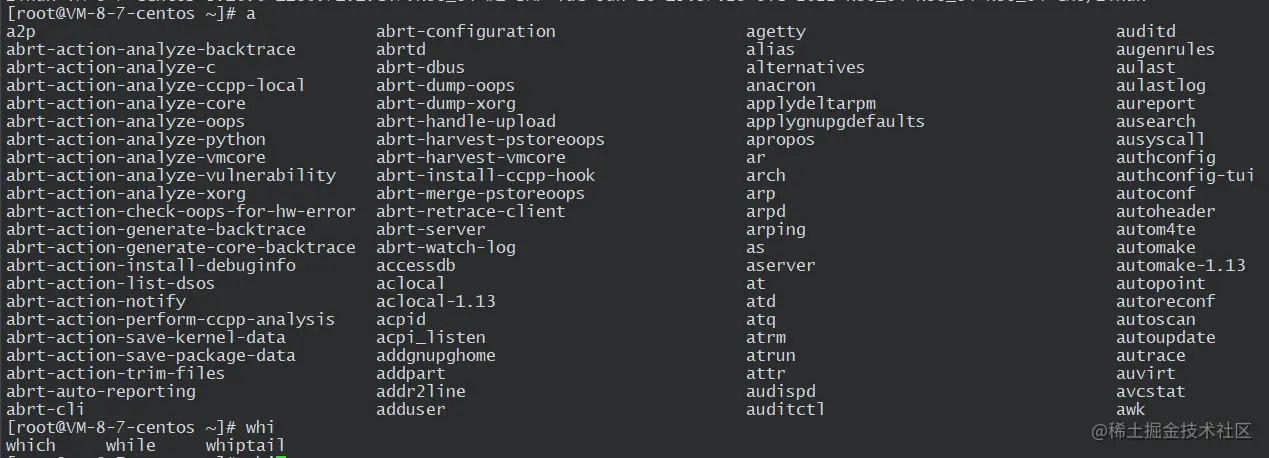Screen dimensions: 1269x458
Task: Select the addr2line command name
Action: 421,391
